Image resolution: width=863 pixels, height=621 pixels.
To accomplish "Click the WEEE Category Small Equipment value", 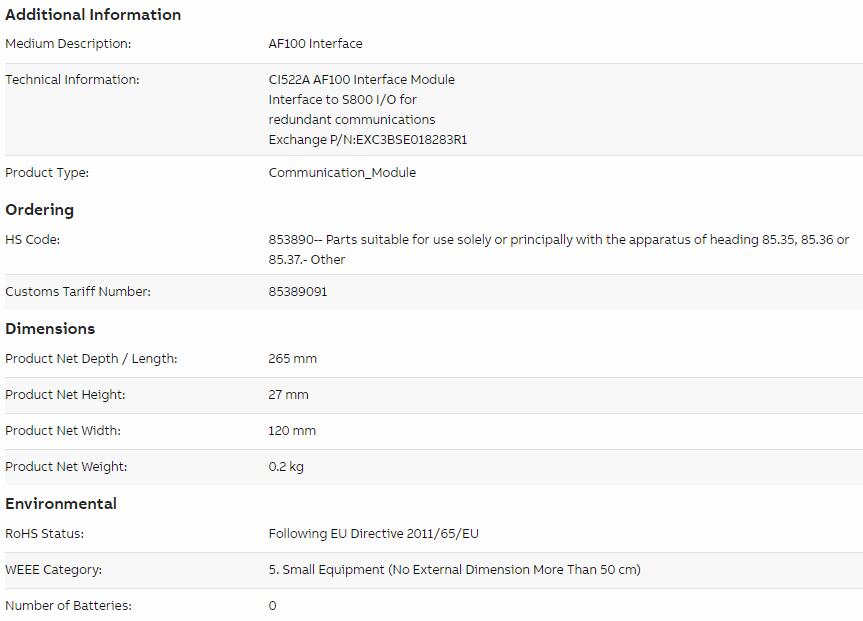I will click(x=455, y=570).
